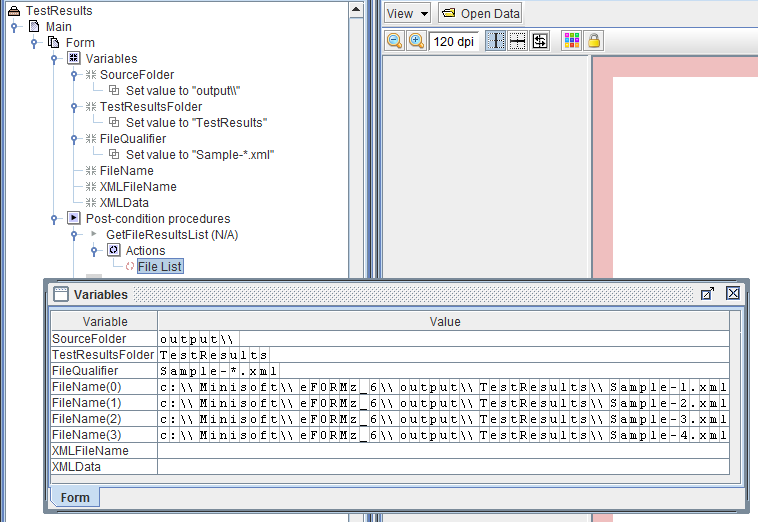Close the Variables panel

[x=733, y=293]
